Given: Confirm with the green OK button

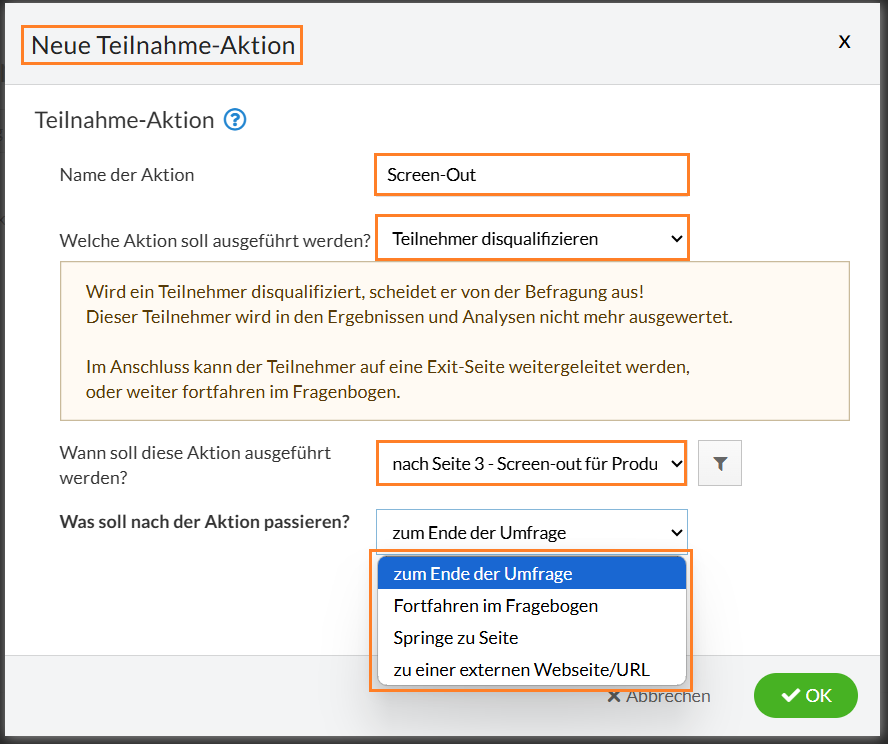Looking at the screenshot, I should point(806,696).
